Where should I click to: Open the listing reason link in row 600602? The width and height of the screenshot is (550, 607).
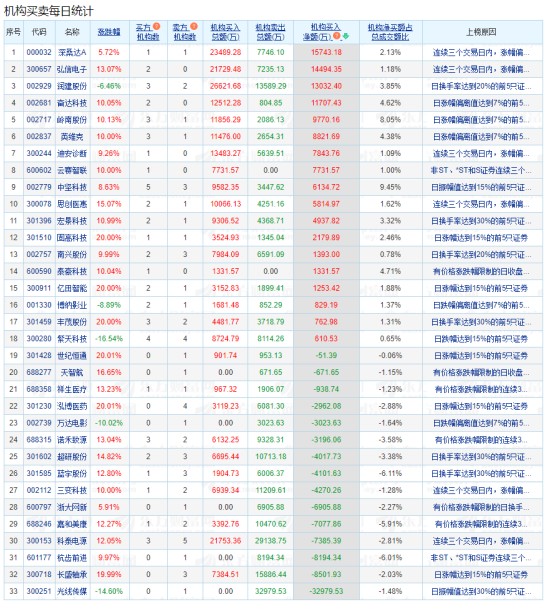click(481, 170)
